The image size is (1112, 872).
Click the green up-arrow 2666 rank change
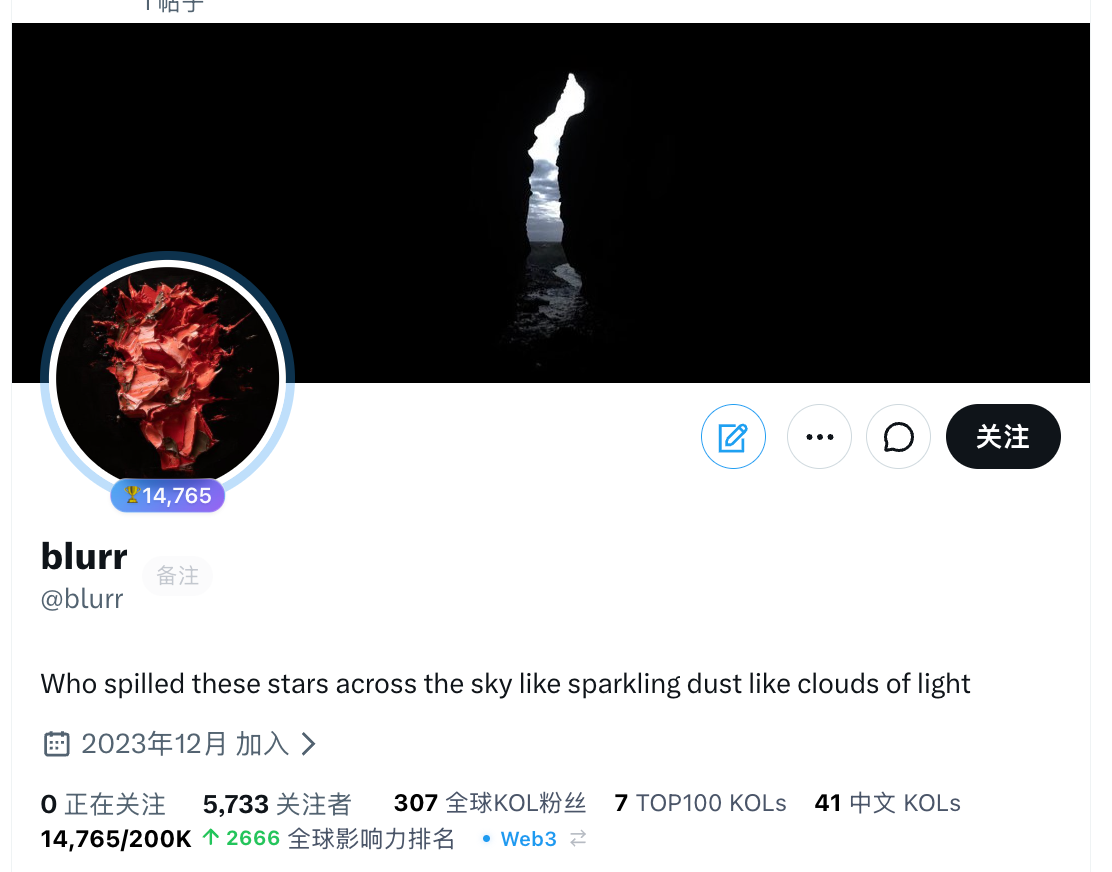(241, 839)
